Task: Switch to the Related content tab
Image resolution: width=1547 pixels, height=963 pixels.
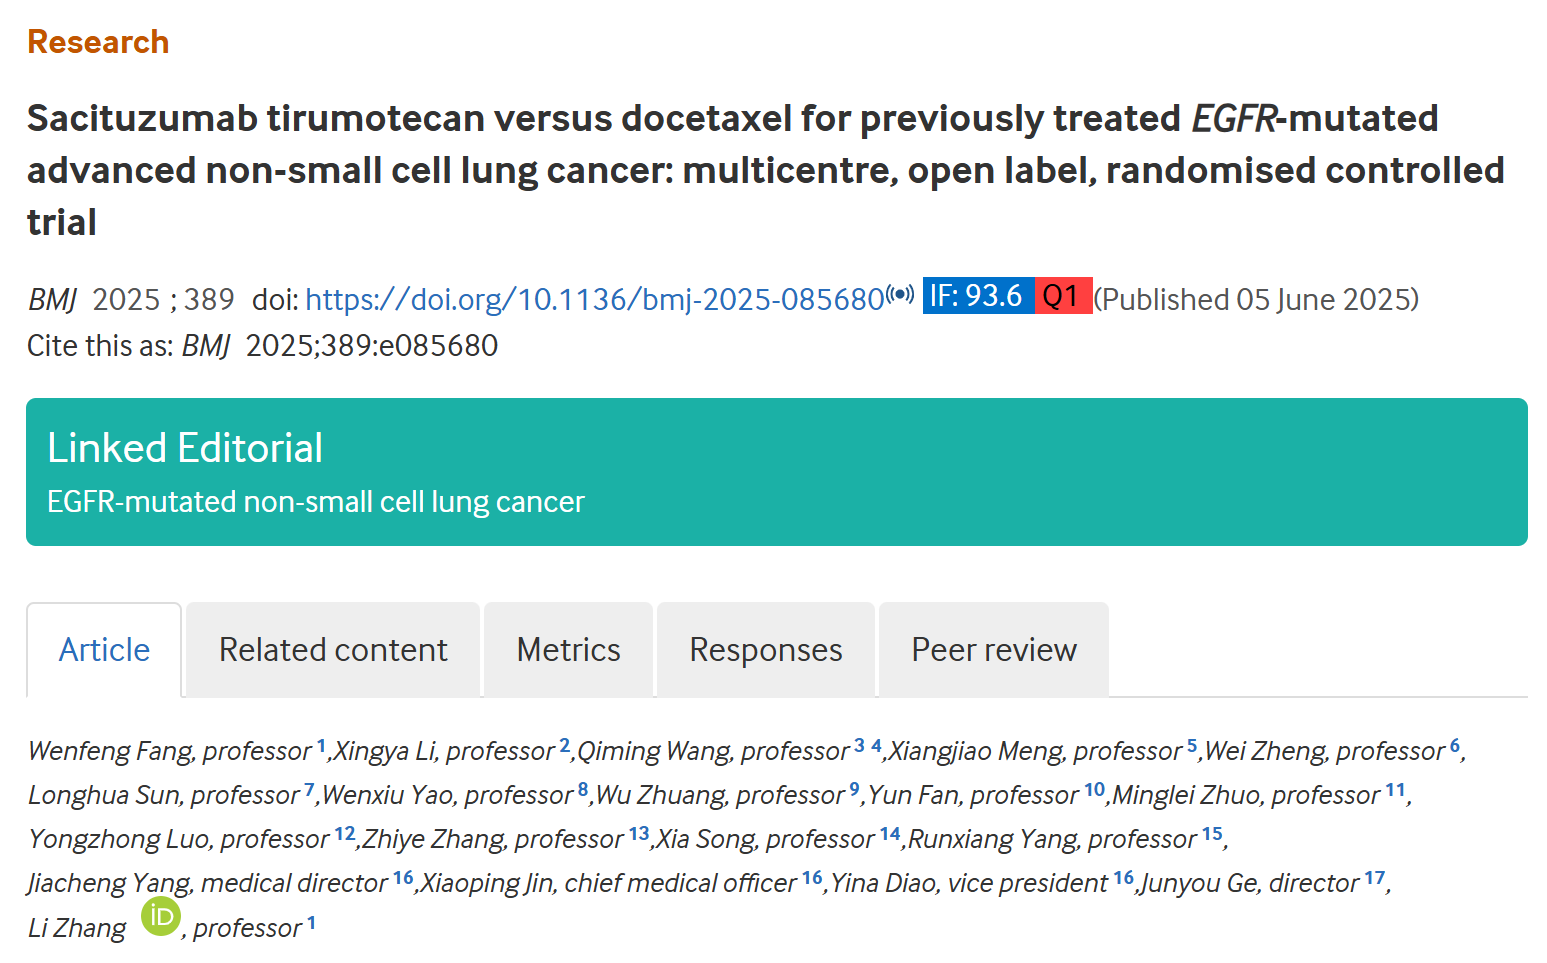Action: click(333, 650)
